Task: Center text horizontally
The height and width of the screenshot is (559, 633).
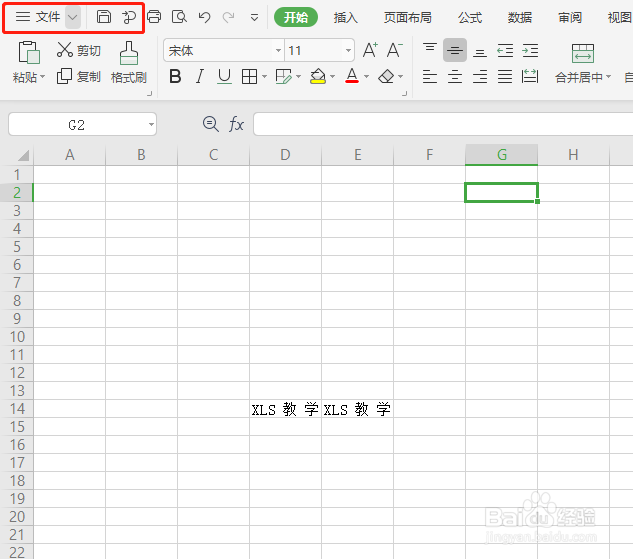Action: [455, 76]
